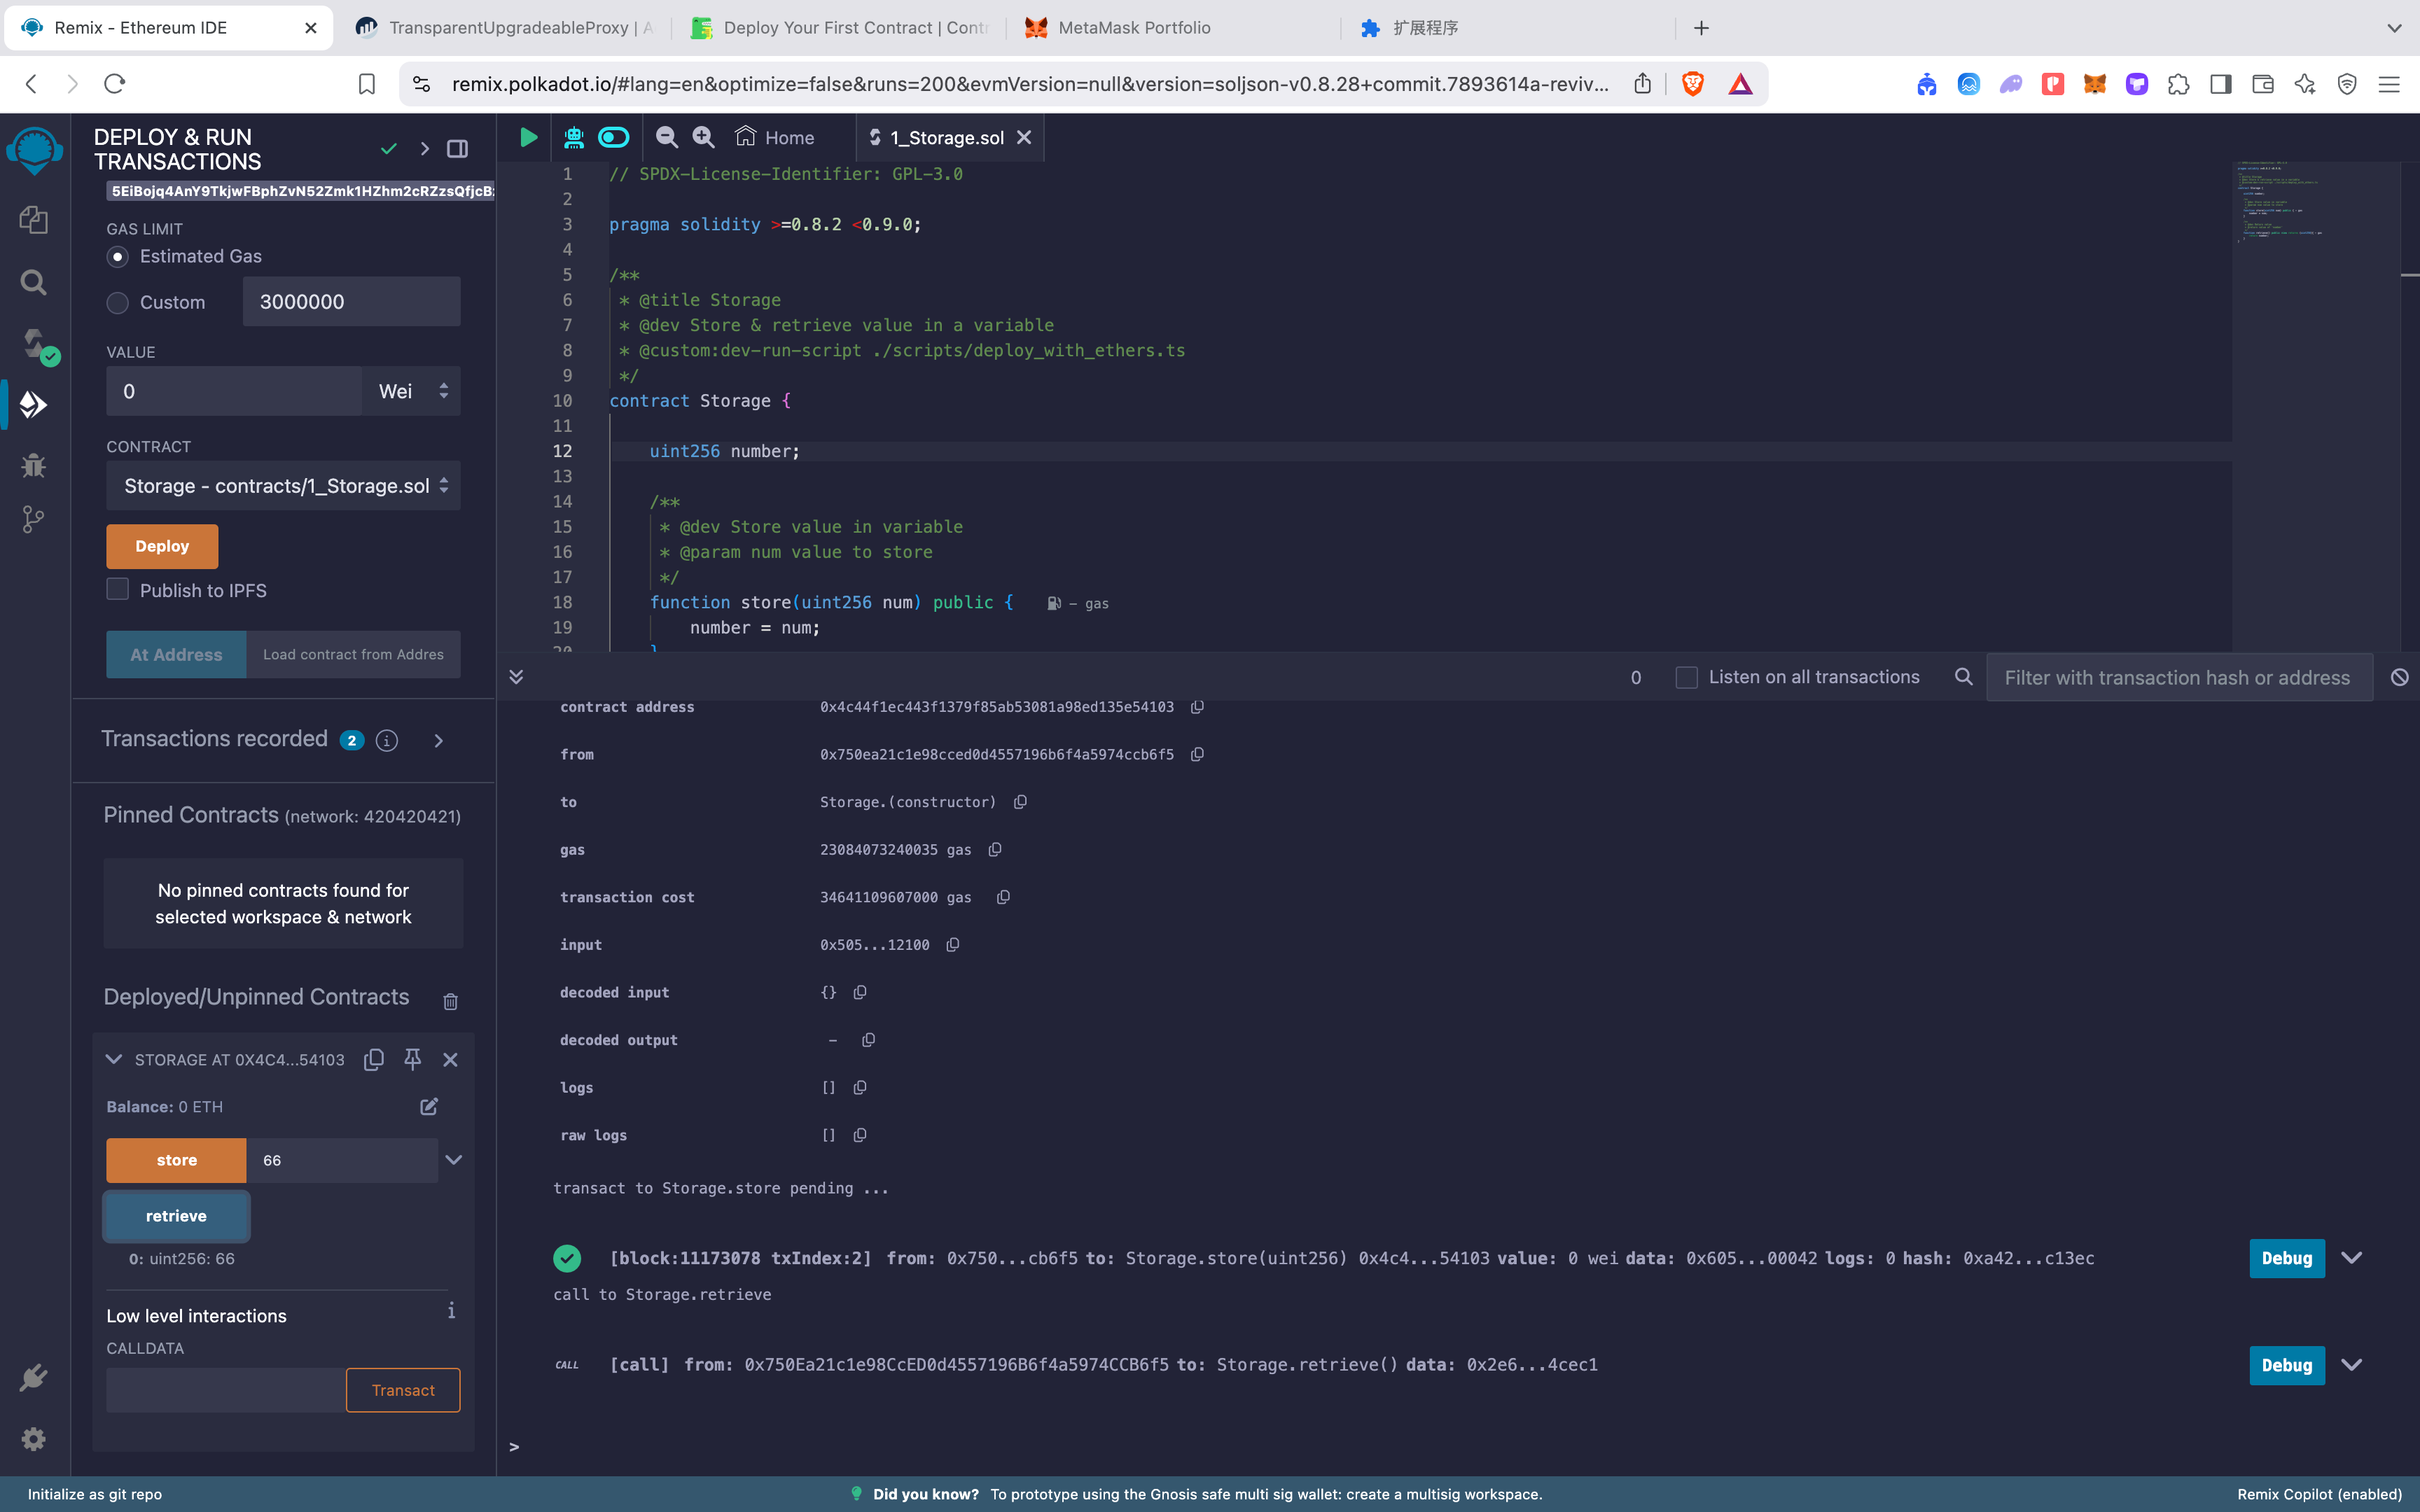The height and width of the screenshot is (1512, 2420).
Task: Click the orange store function button
Action: [176, 1160]
